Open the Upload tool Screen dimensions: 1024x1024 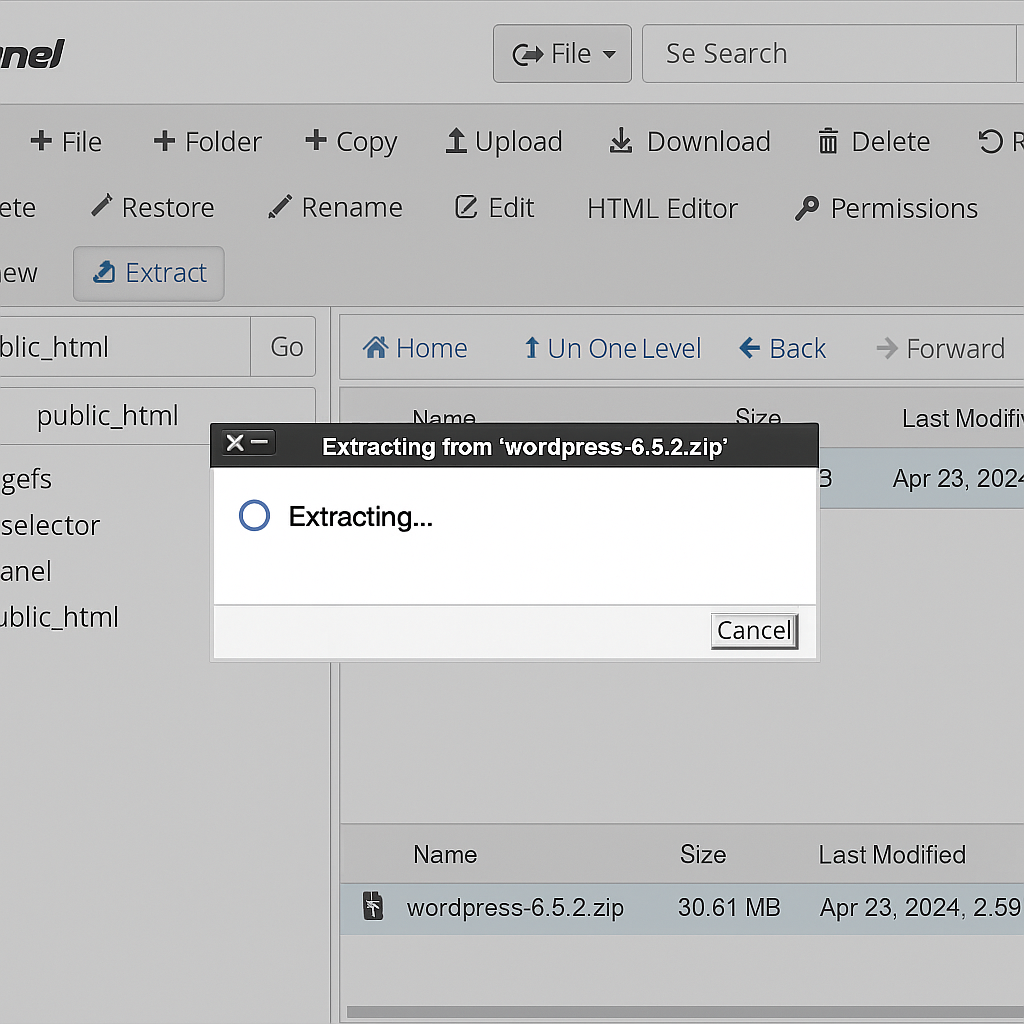(x=504, y=142)
